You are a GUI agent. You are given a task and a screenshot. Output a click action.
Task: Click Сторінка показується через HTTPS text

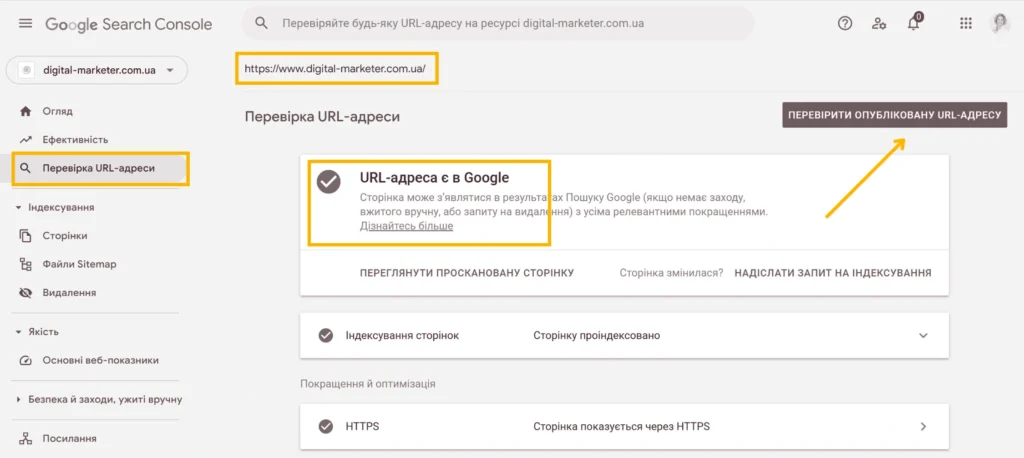pyautogui.click(x=621, y=427)
